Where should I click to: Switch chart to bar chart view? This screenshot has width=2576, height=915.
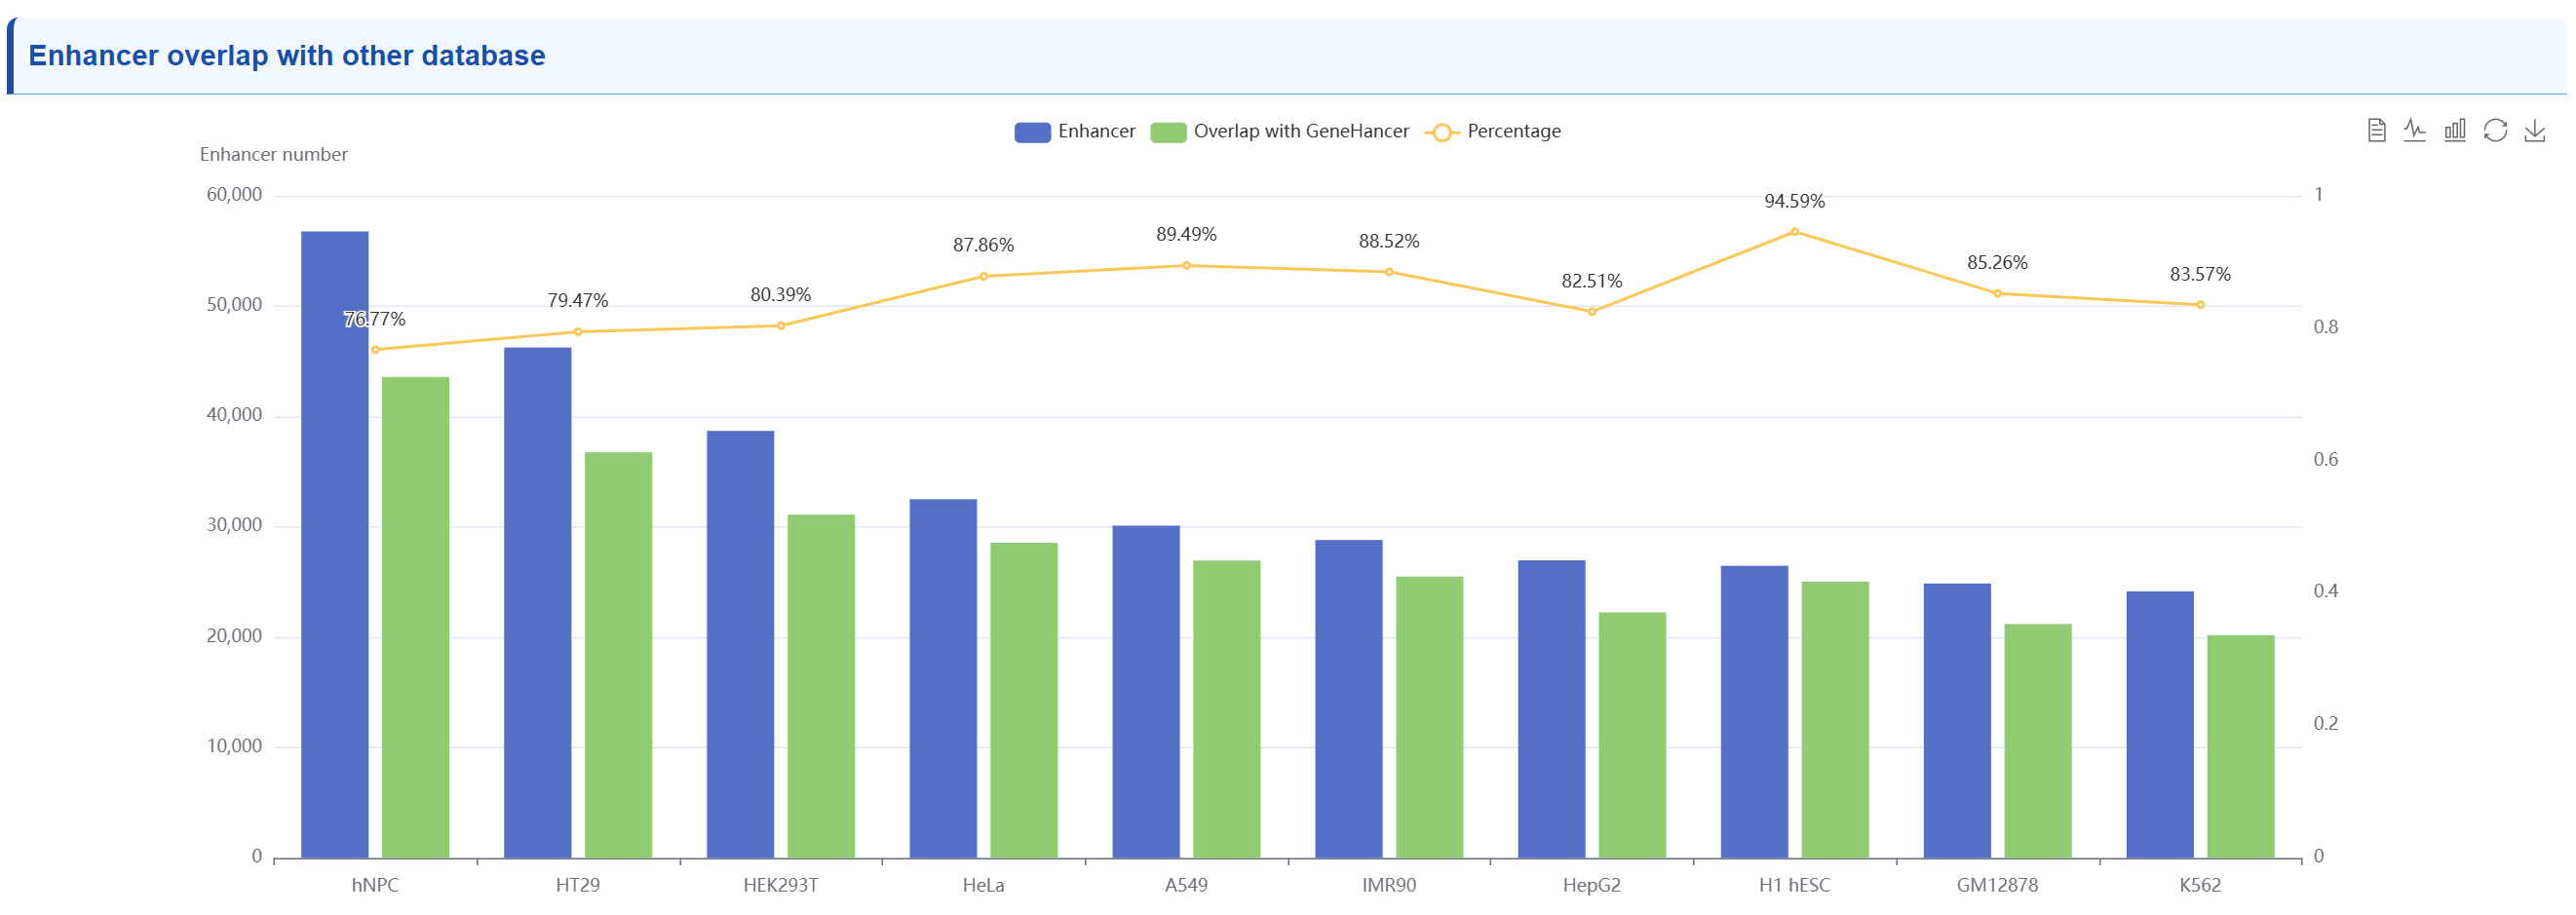2455,130
